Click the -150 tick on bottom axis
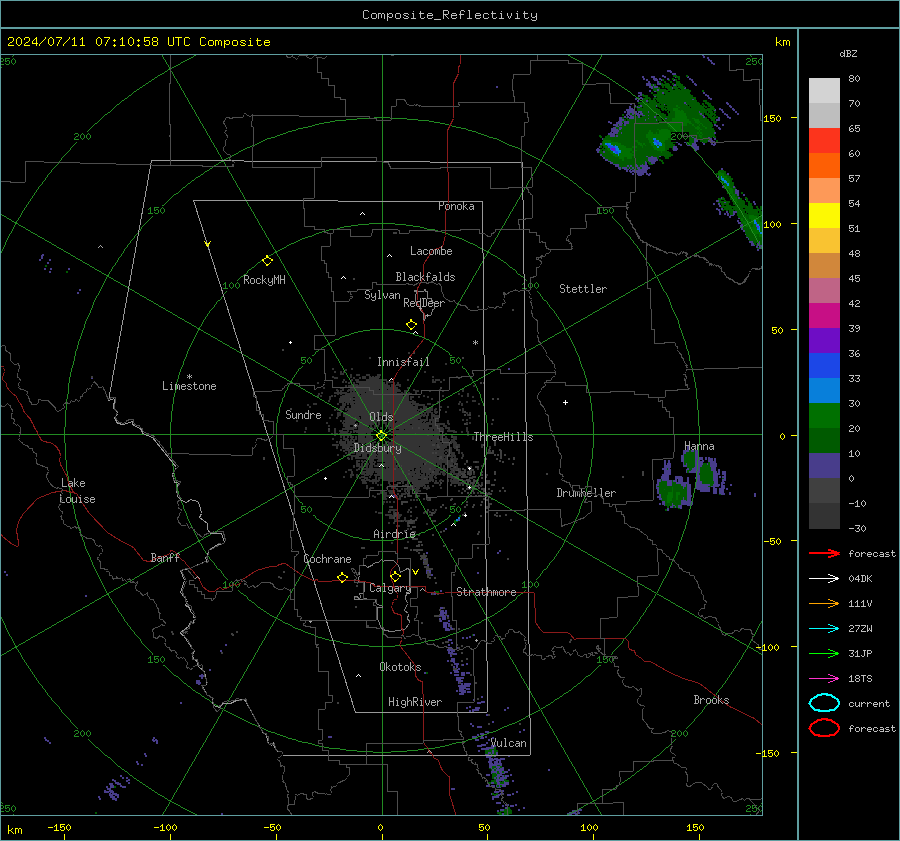 click(59, 827)
